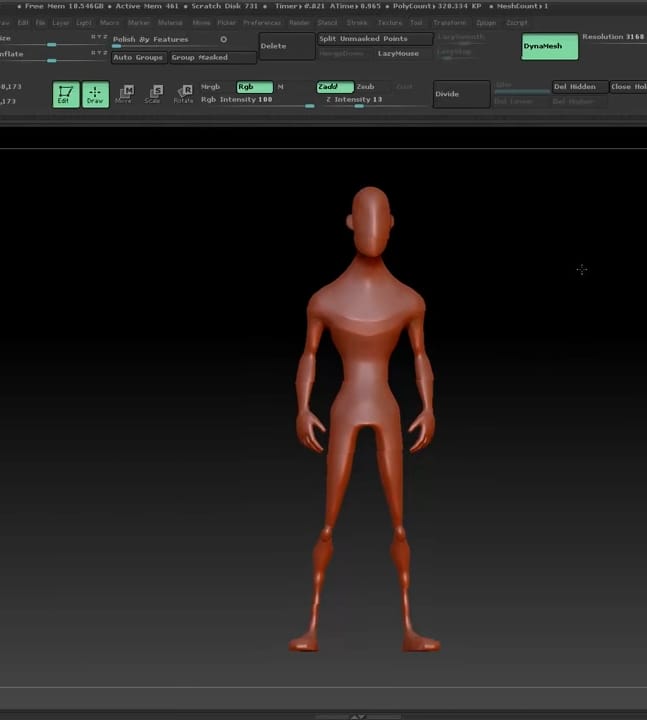Adjust the Resolution 3168 slider
Viewport: 647px width, 720px height.
point(613,37)
